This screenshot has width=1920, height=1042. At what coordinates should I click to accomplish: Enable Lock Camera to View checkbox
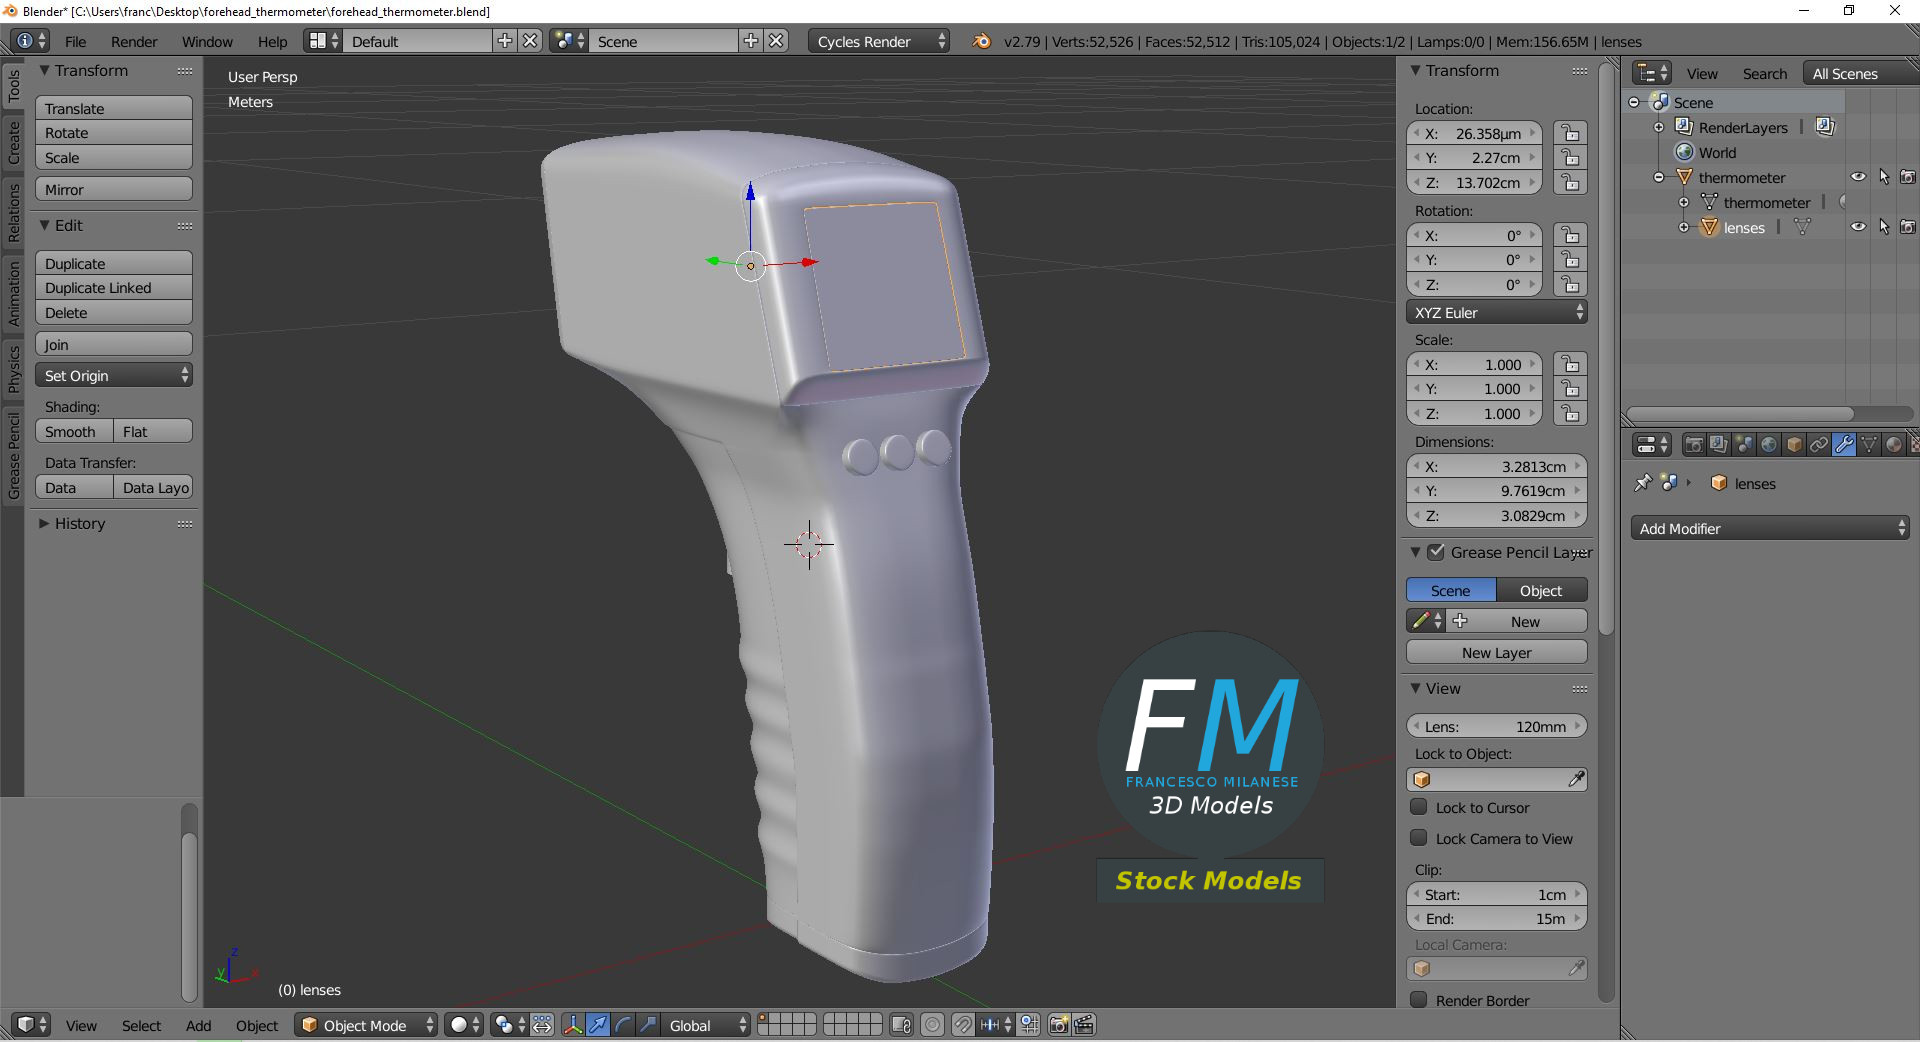(1418, 838)
